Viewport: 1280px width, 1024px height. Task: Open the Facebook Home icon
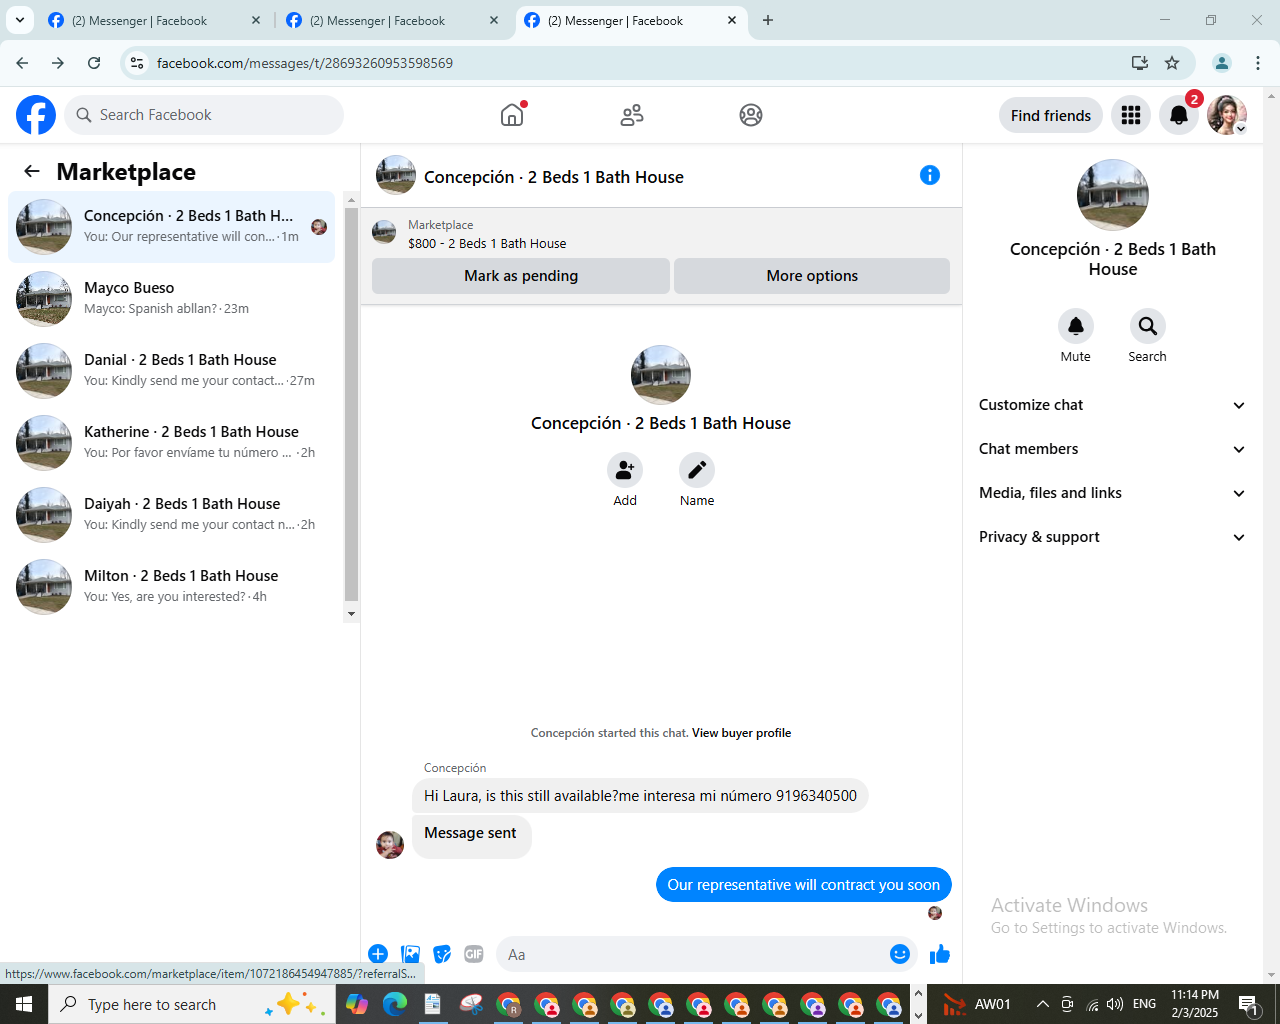click(x=512, y=115)
